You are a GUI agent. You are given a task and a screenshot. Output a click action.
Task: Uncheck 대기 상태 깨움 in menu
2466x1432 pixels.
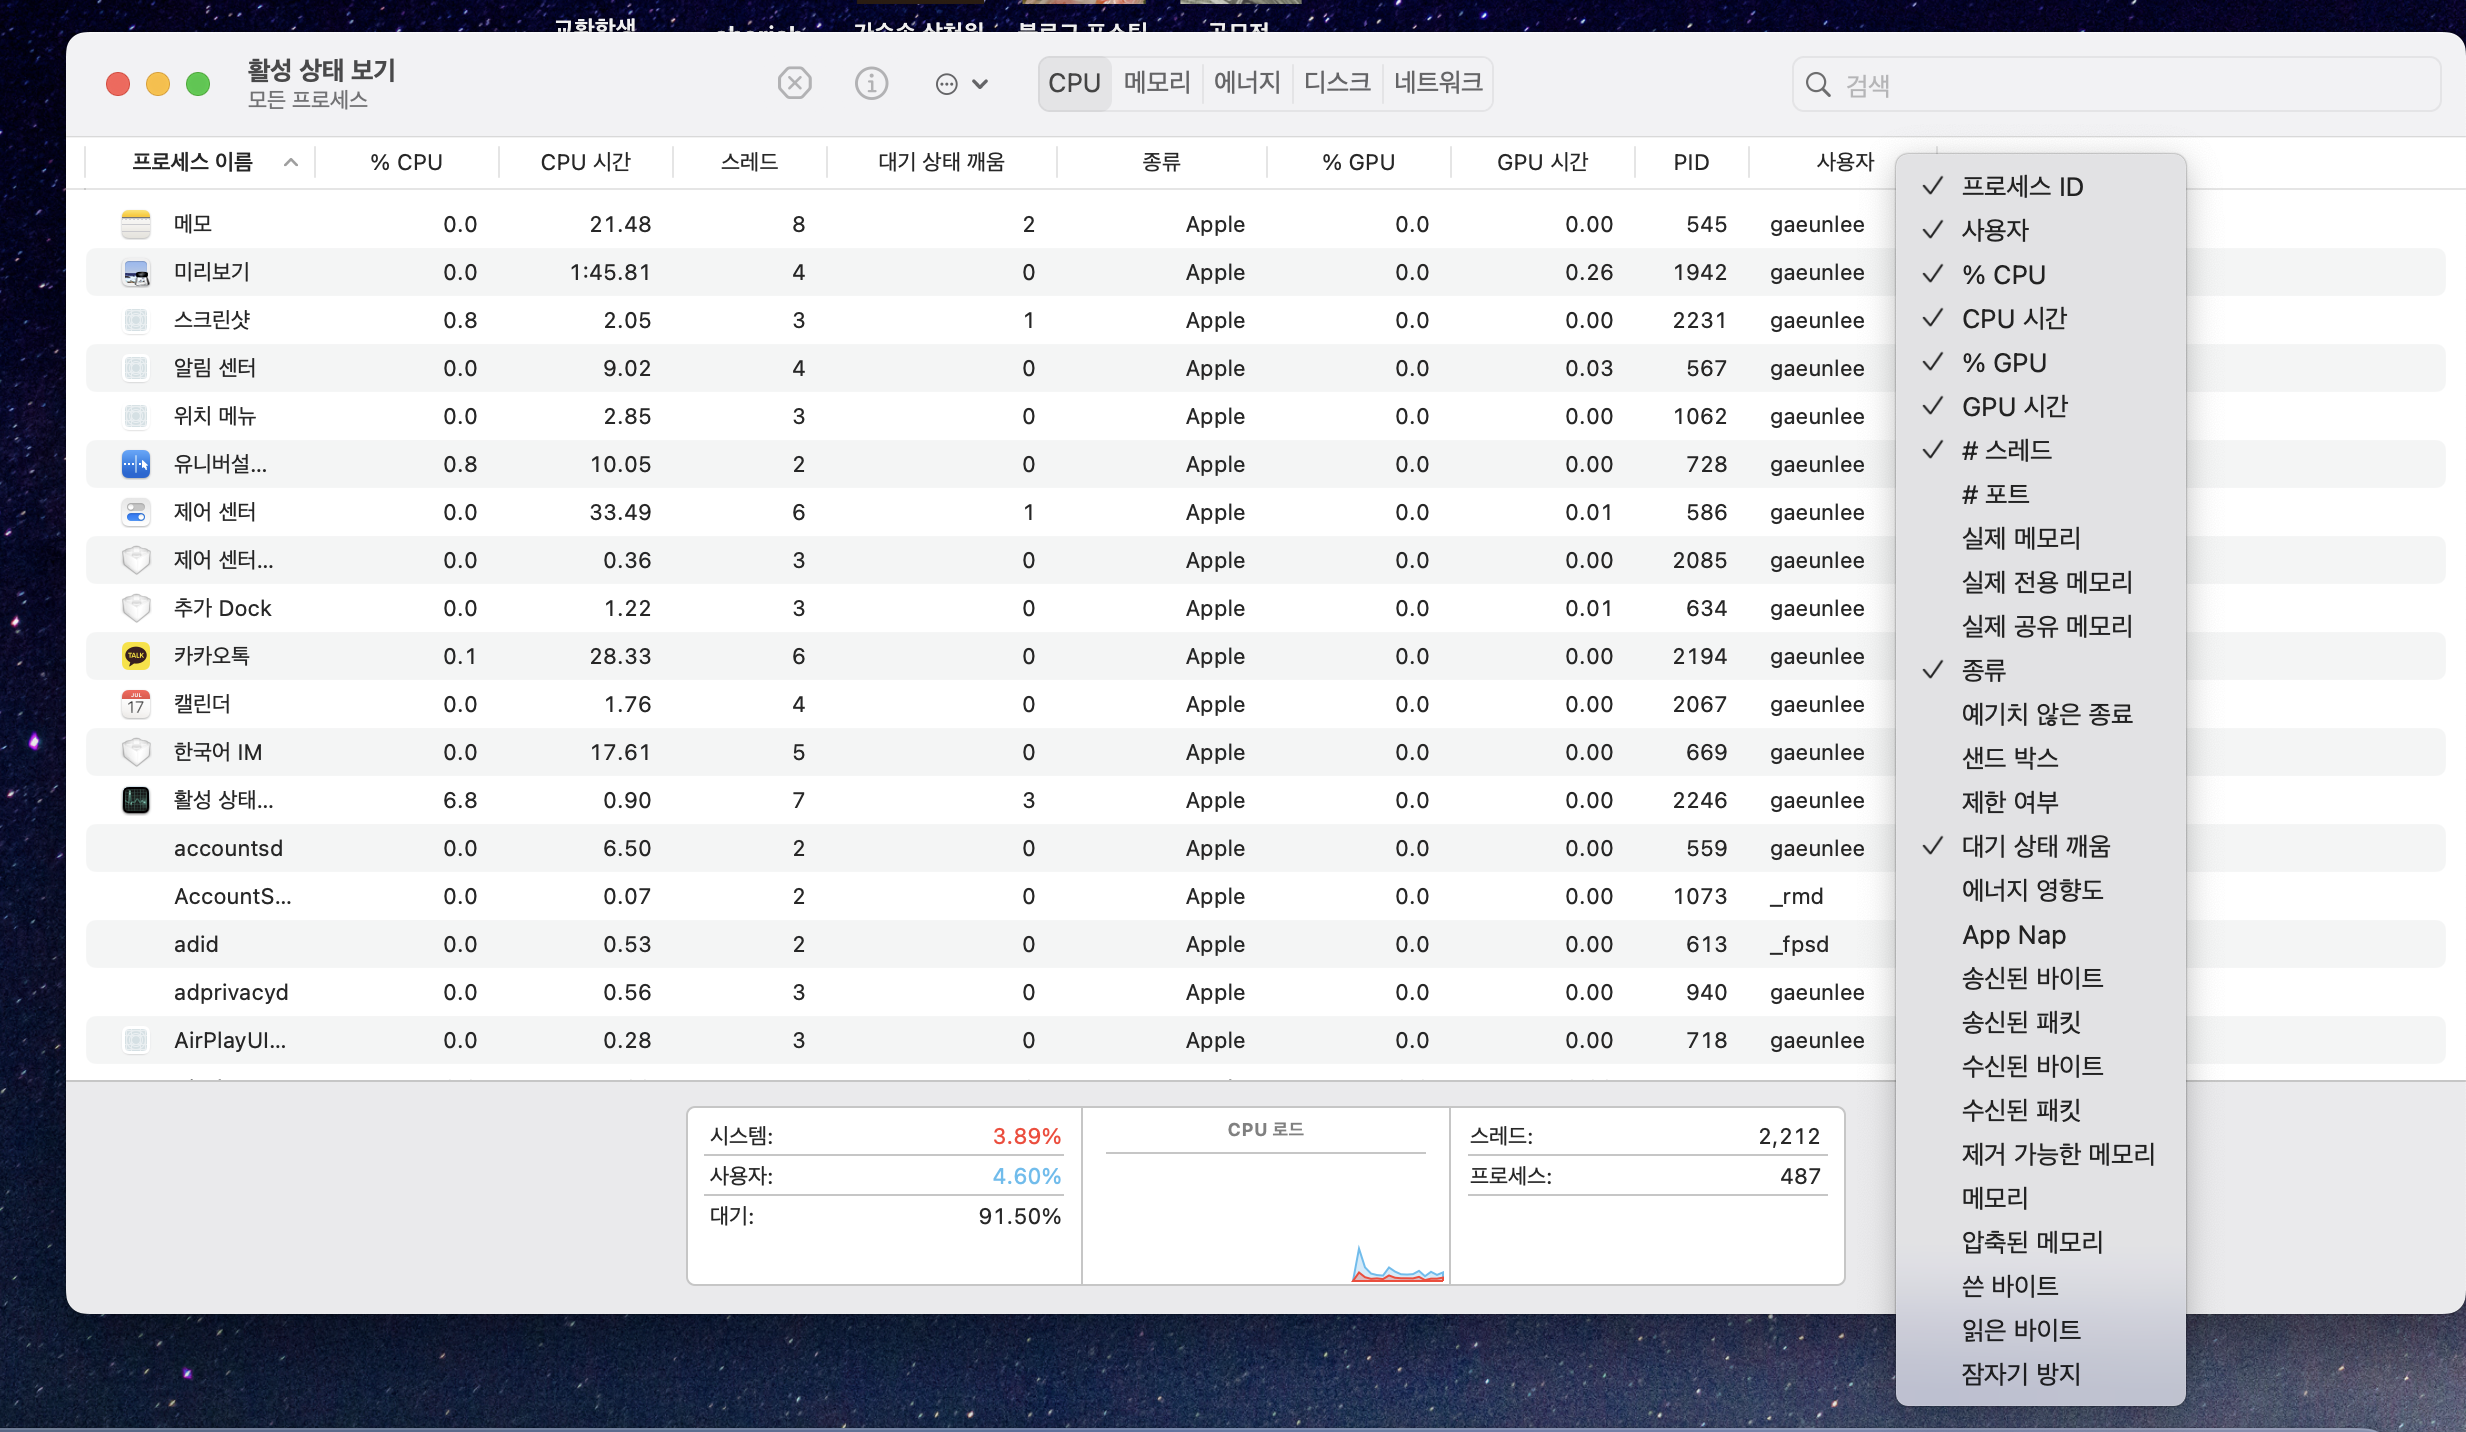[x=2040, y=846]
